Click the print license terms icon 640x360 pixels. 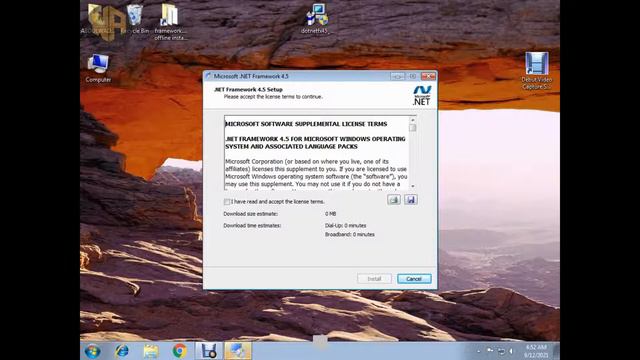coord(394,200)
